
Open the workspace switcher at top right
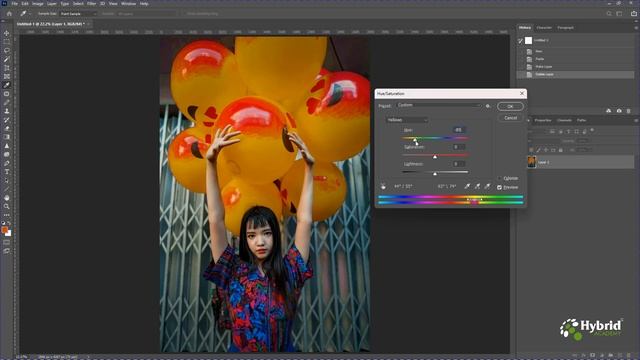[x=620, y=13]
